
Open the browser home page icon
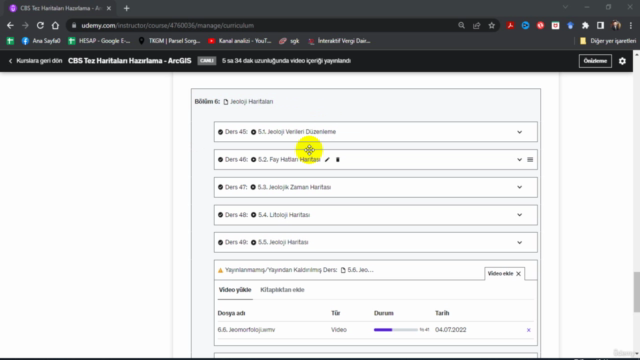[55, 25]
